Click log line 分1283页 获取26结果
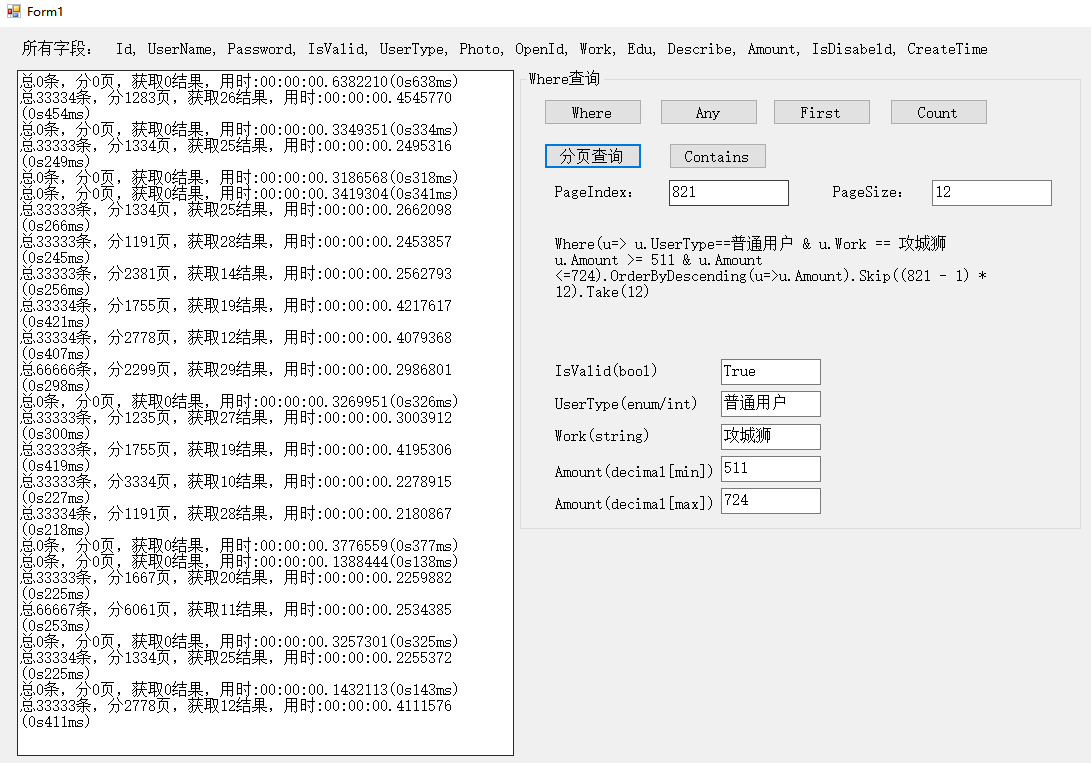The image size is (1091, 763). [236, 106]
